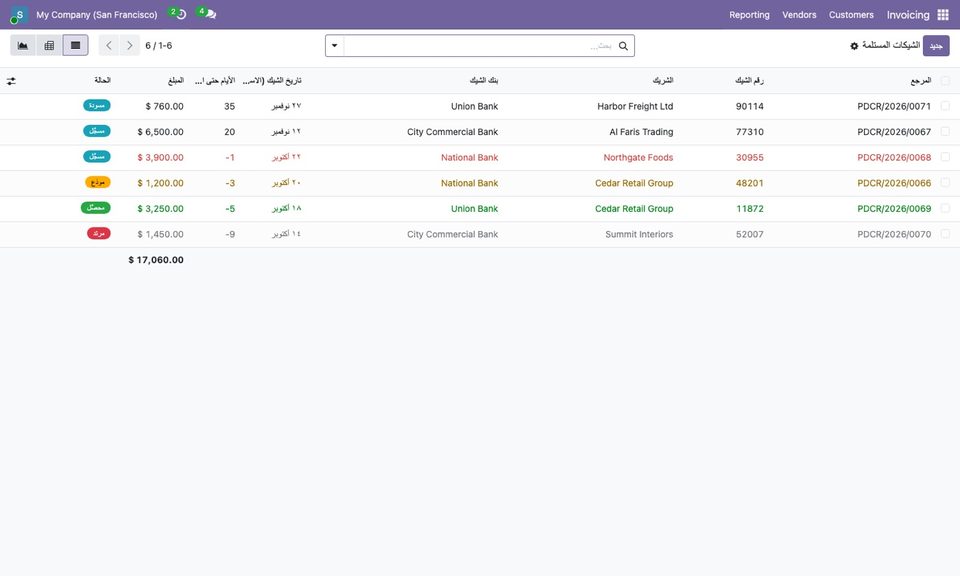Open the Reporting menu
The width and height of the screenshot is (960, 576).
(x=749, y=15)
